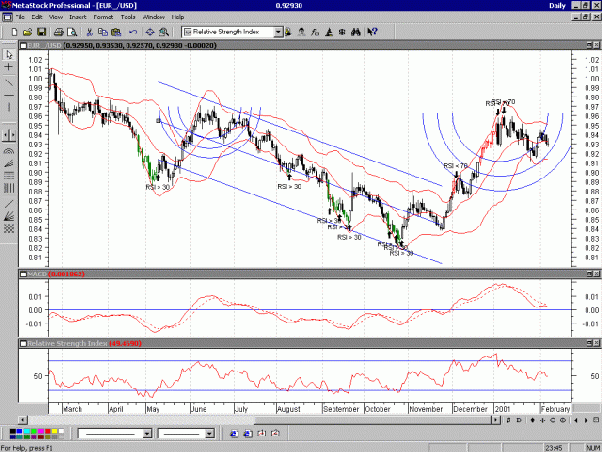
Task: Open the line weight dropdown
Action: click(x=209, y=434)
